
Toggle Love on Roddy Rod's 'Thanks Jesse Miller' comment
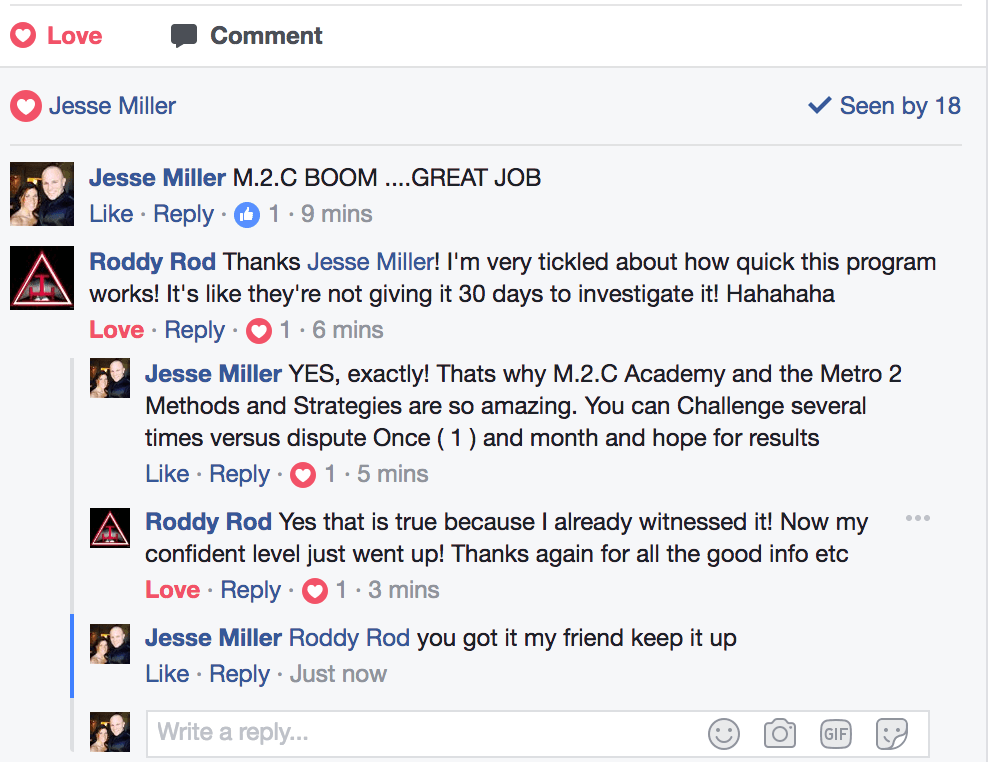pos(116,330)
